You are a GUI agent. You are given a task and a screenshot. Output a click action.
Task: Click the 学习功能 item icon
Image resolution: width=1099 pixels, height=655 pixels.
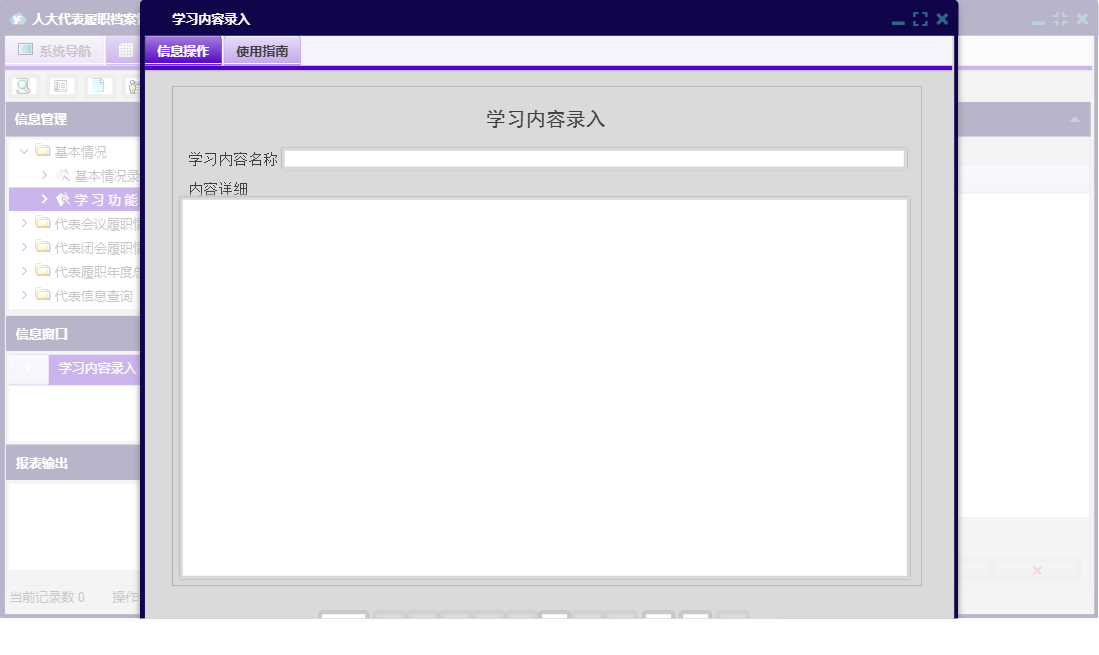point(63,200)
